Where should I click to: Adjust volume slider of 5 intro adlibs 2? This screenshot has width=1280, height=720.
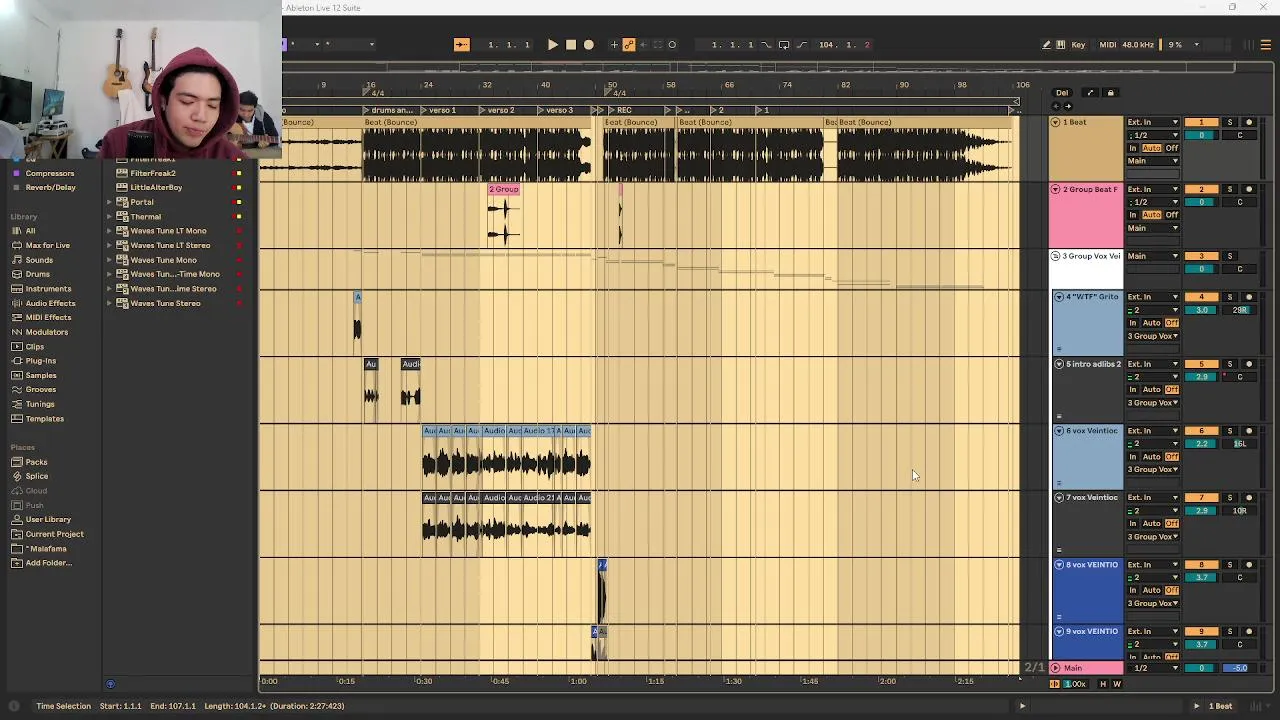(1201, 377)
